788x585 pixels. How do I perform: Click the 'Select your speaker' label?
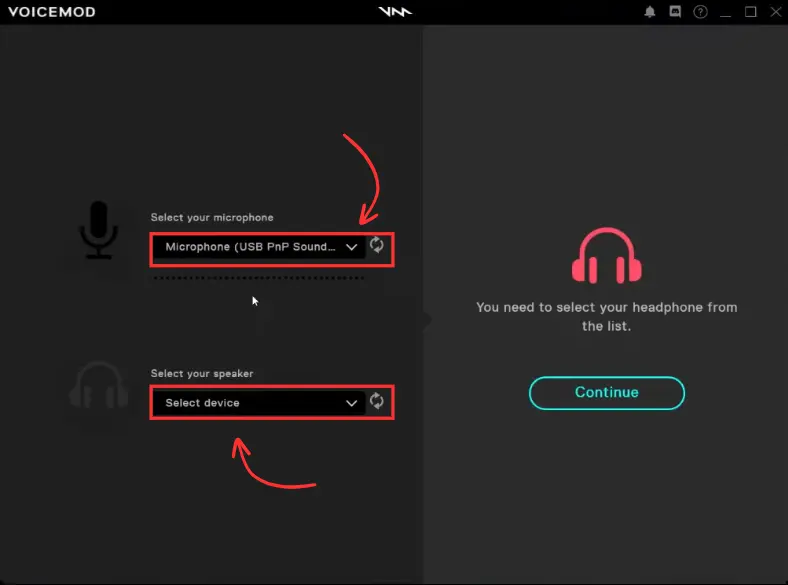pyautogui.click(x=202, y=373)
